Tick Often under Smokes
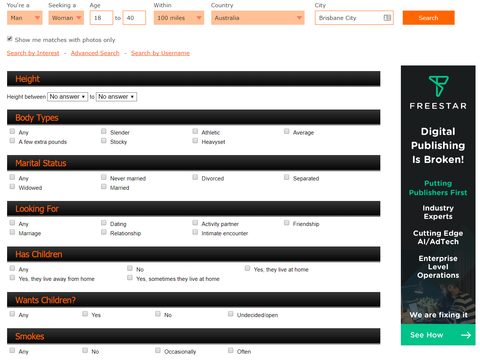 tap(230, 350)
